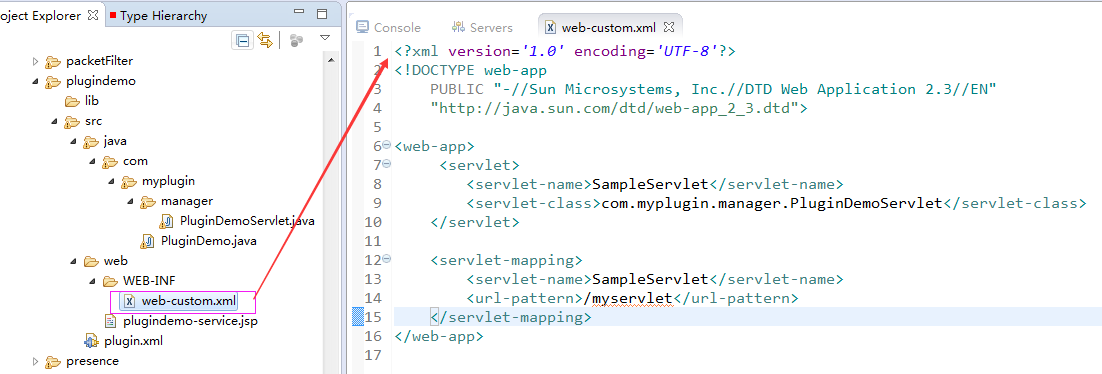Switch to the Servers tab
This screenshot has height=374, width=1102.
tap(483, 27)
